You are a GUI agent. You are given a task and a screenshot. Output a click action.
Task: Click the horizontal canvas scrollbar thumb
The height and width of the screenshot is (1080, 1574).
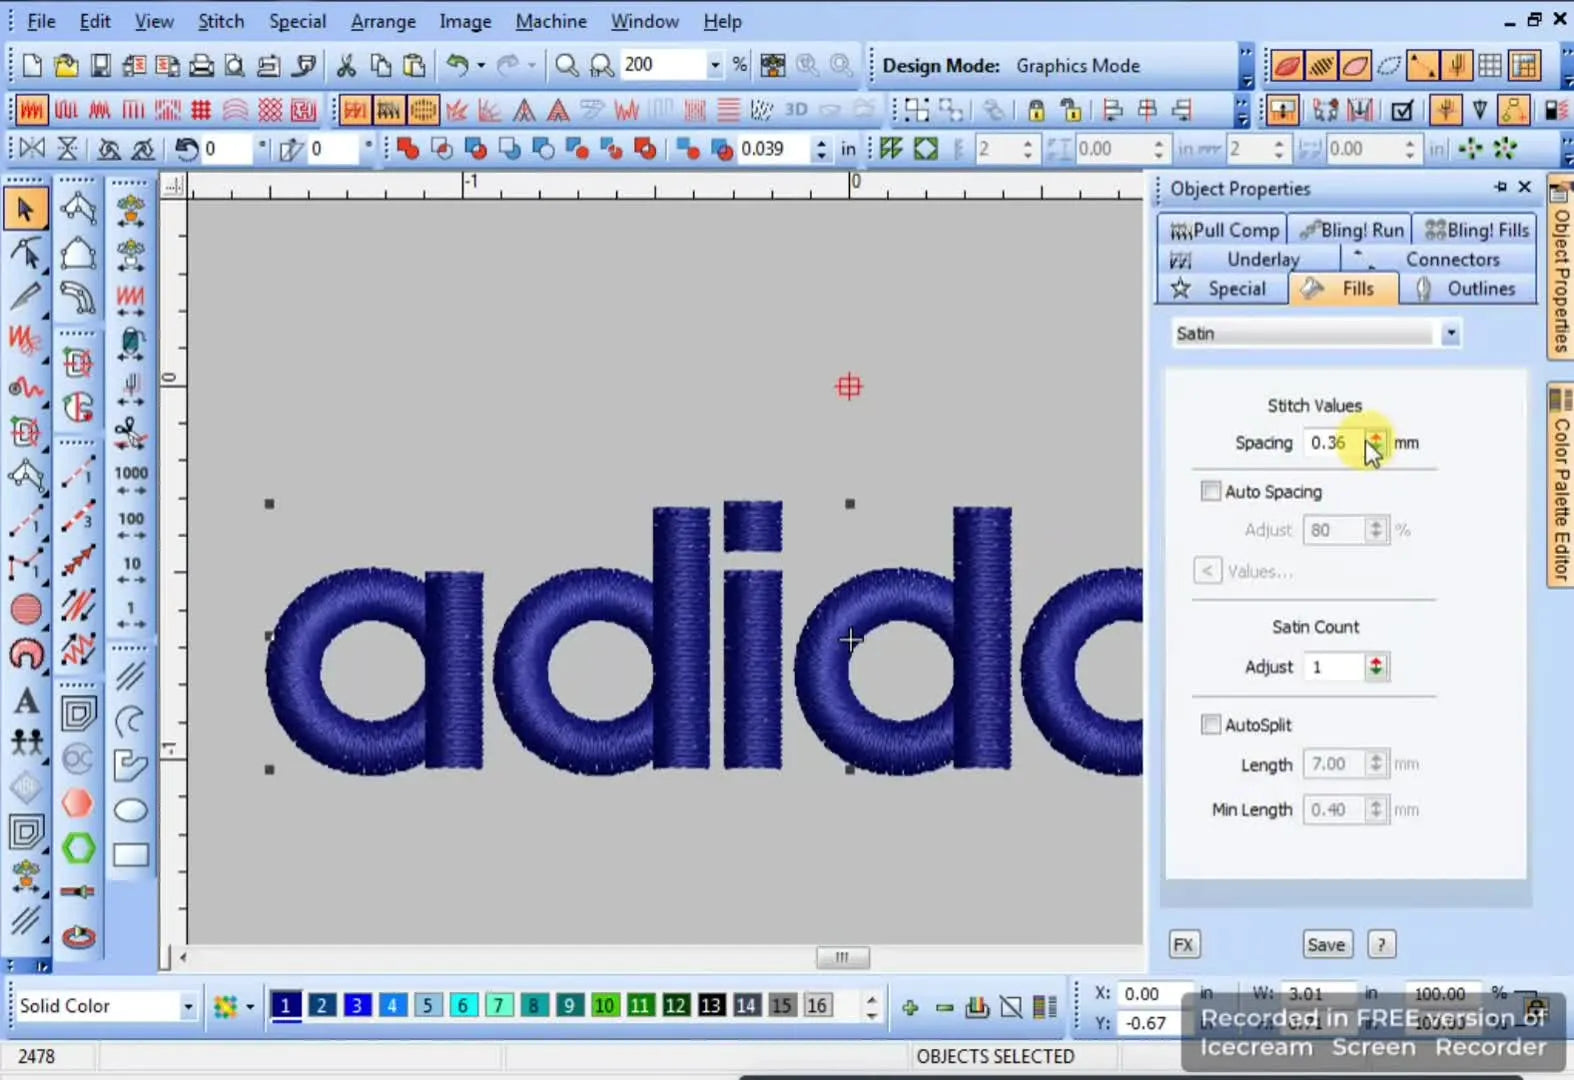coord(842,957)
